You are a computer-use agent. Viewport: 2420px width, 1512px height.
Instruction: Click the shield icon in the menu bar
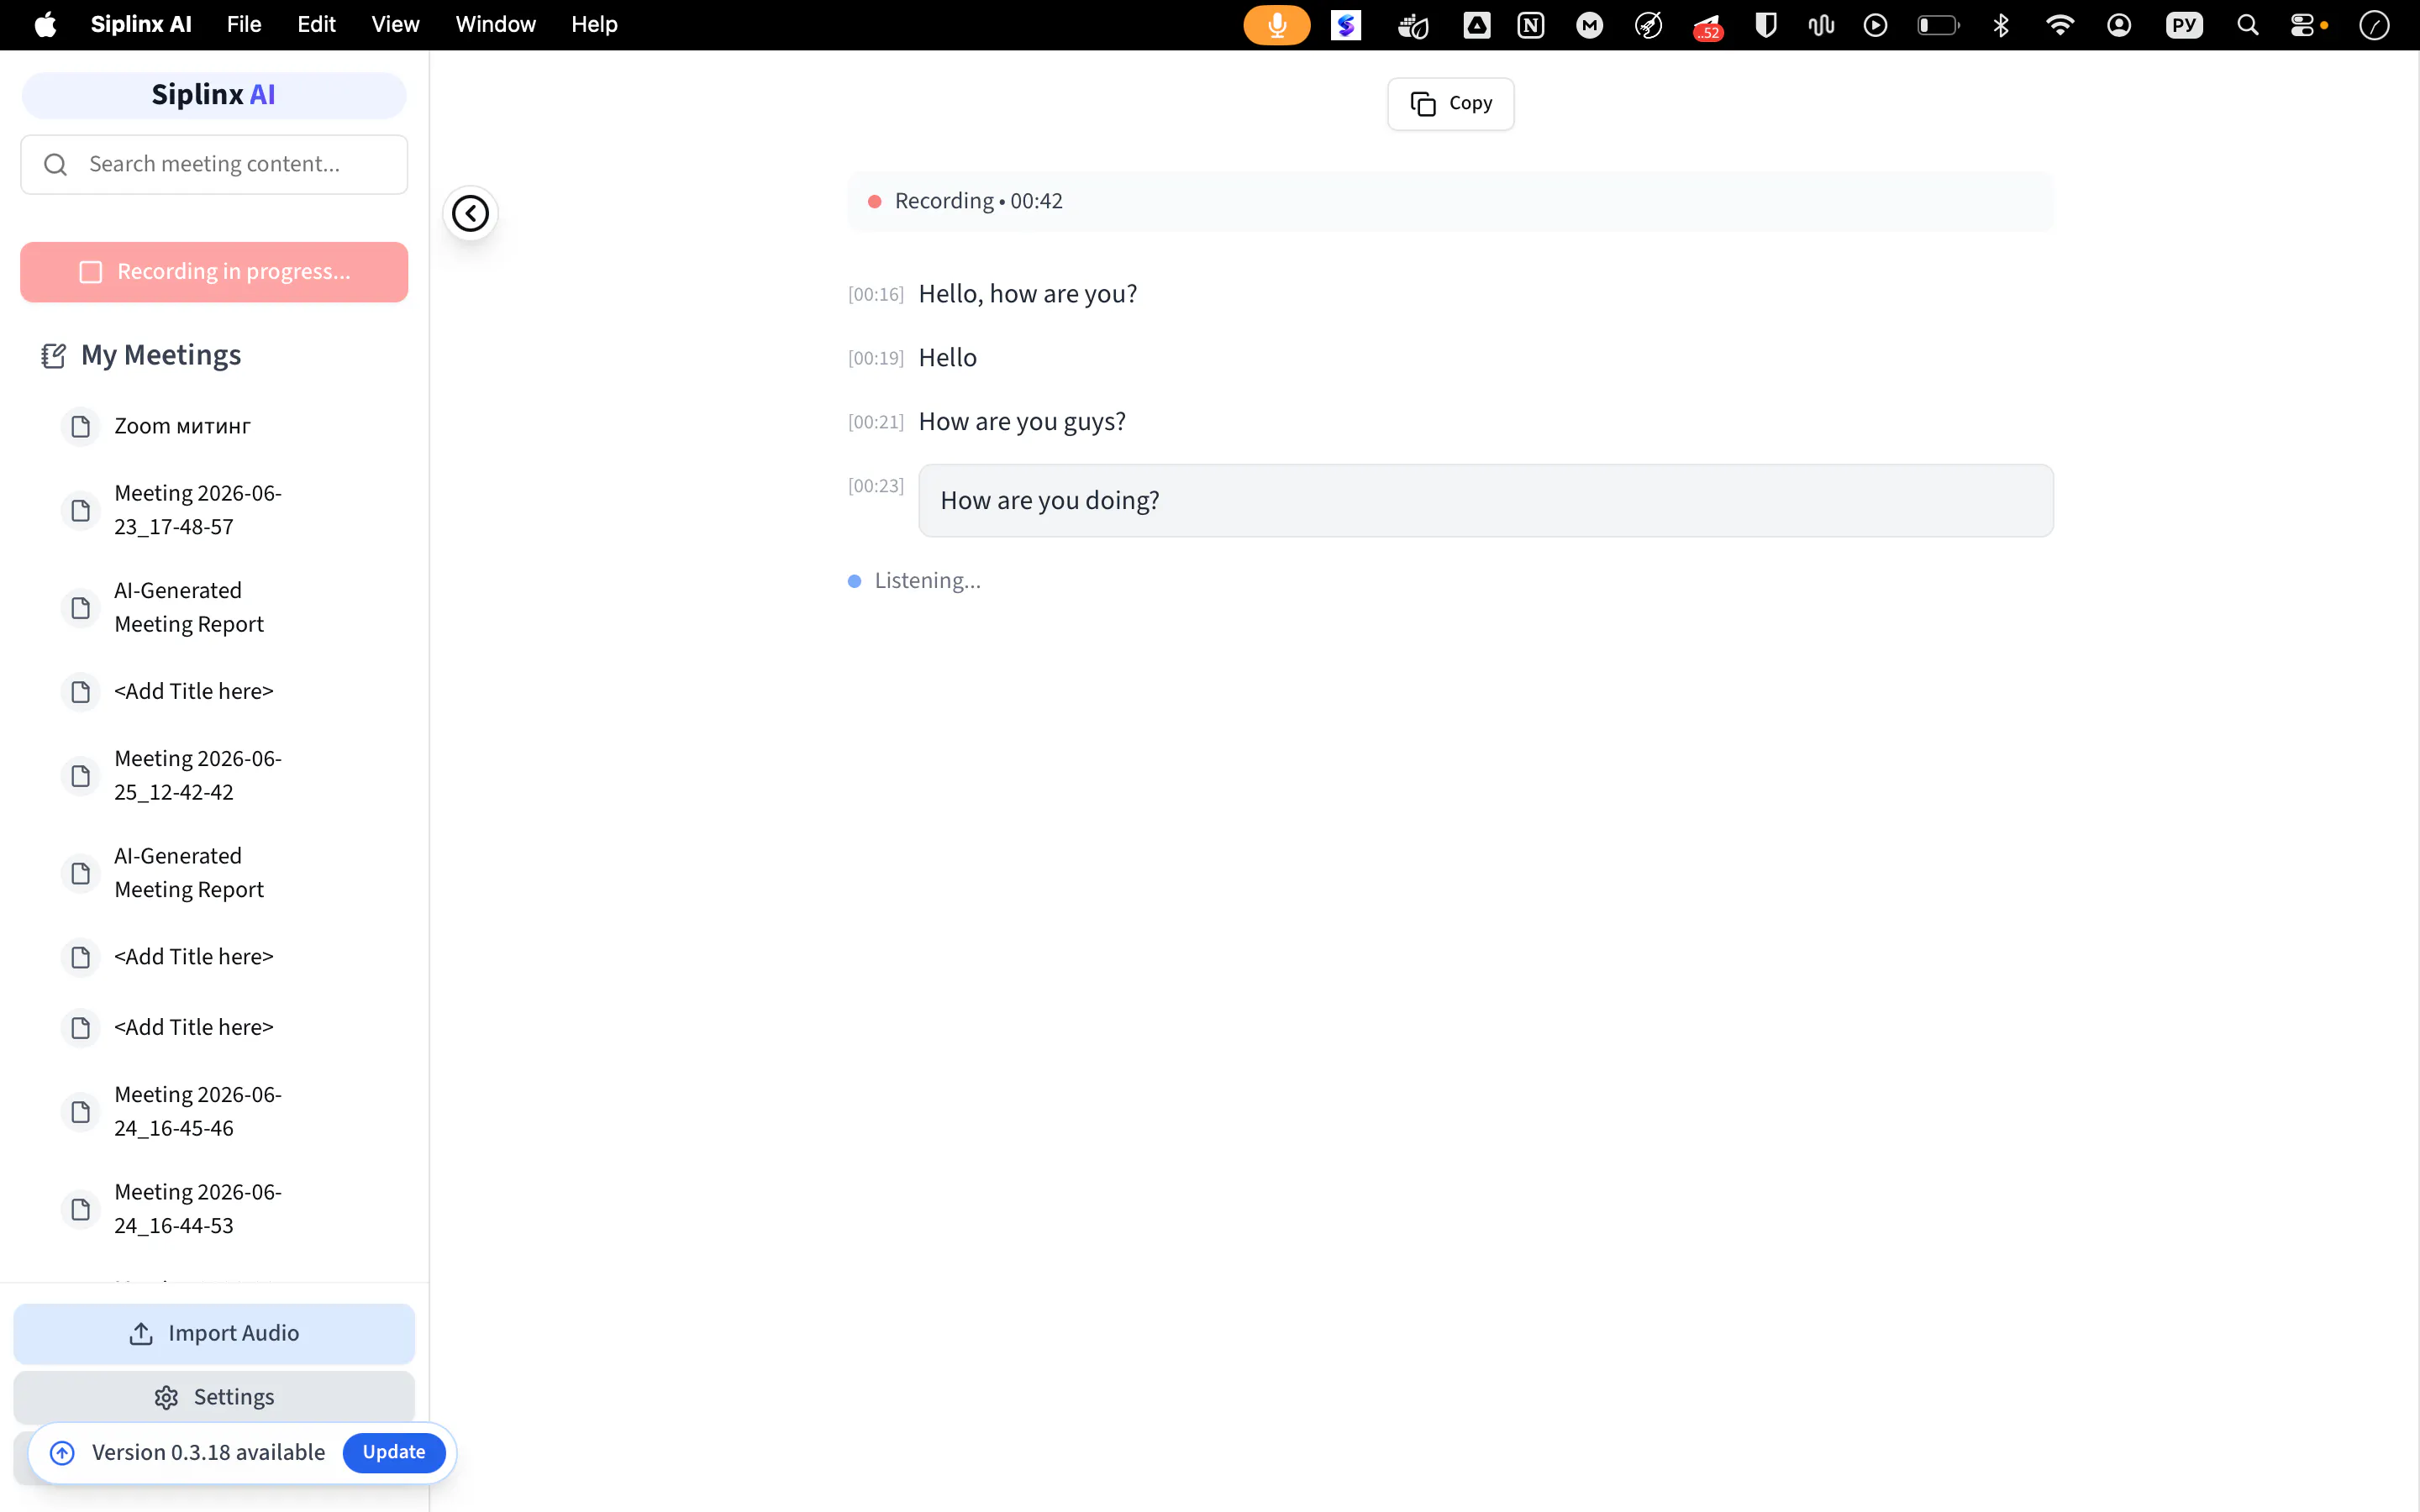point(1766,25)
